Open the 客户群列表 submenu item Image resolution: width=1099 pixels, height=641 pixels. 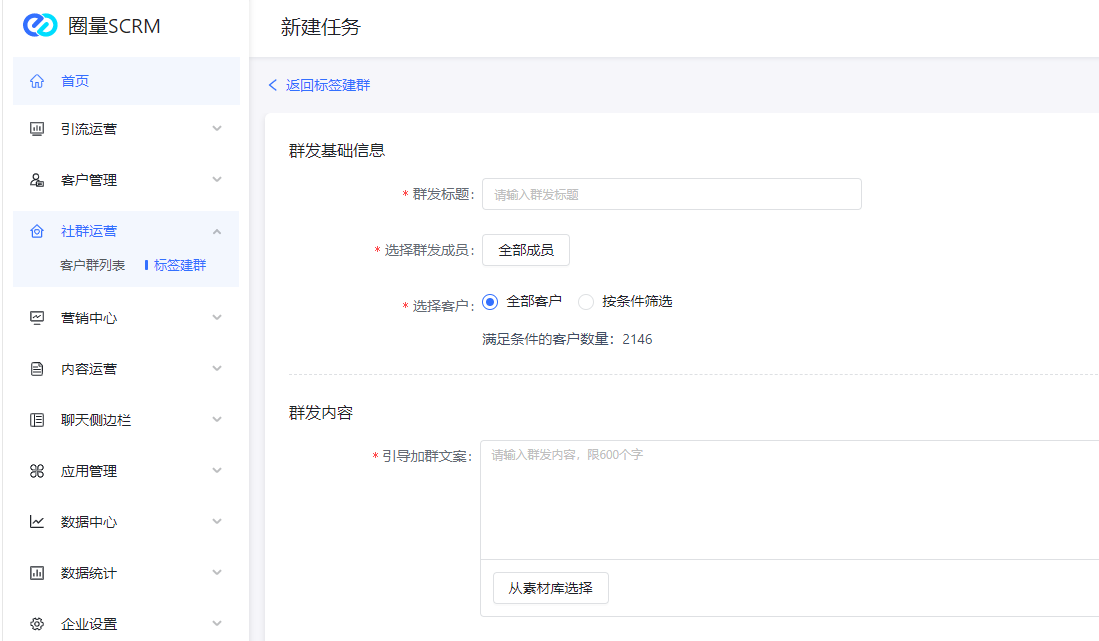click(x=93, y=265)
